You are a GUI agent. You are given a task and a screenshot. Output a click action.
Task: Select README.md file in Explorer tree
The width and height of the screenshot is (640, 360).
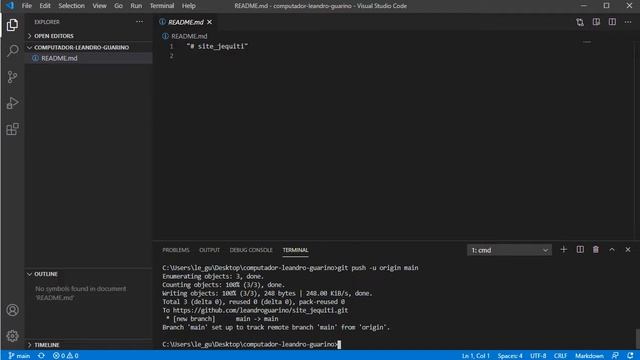[x=89, y=58]
